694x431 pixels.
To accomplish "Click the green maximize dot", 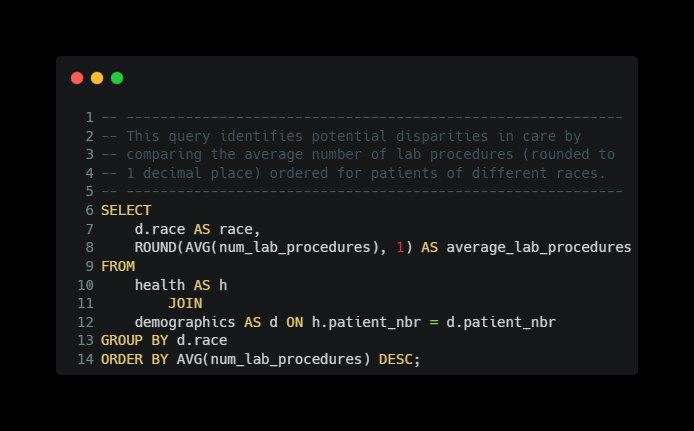I will click(117, 78).
